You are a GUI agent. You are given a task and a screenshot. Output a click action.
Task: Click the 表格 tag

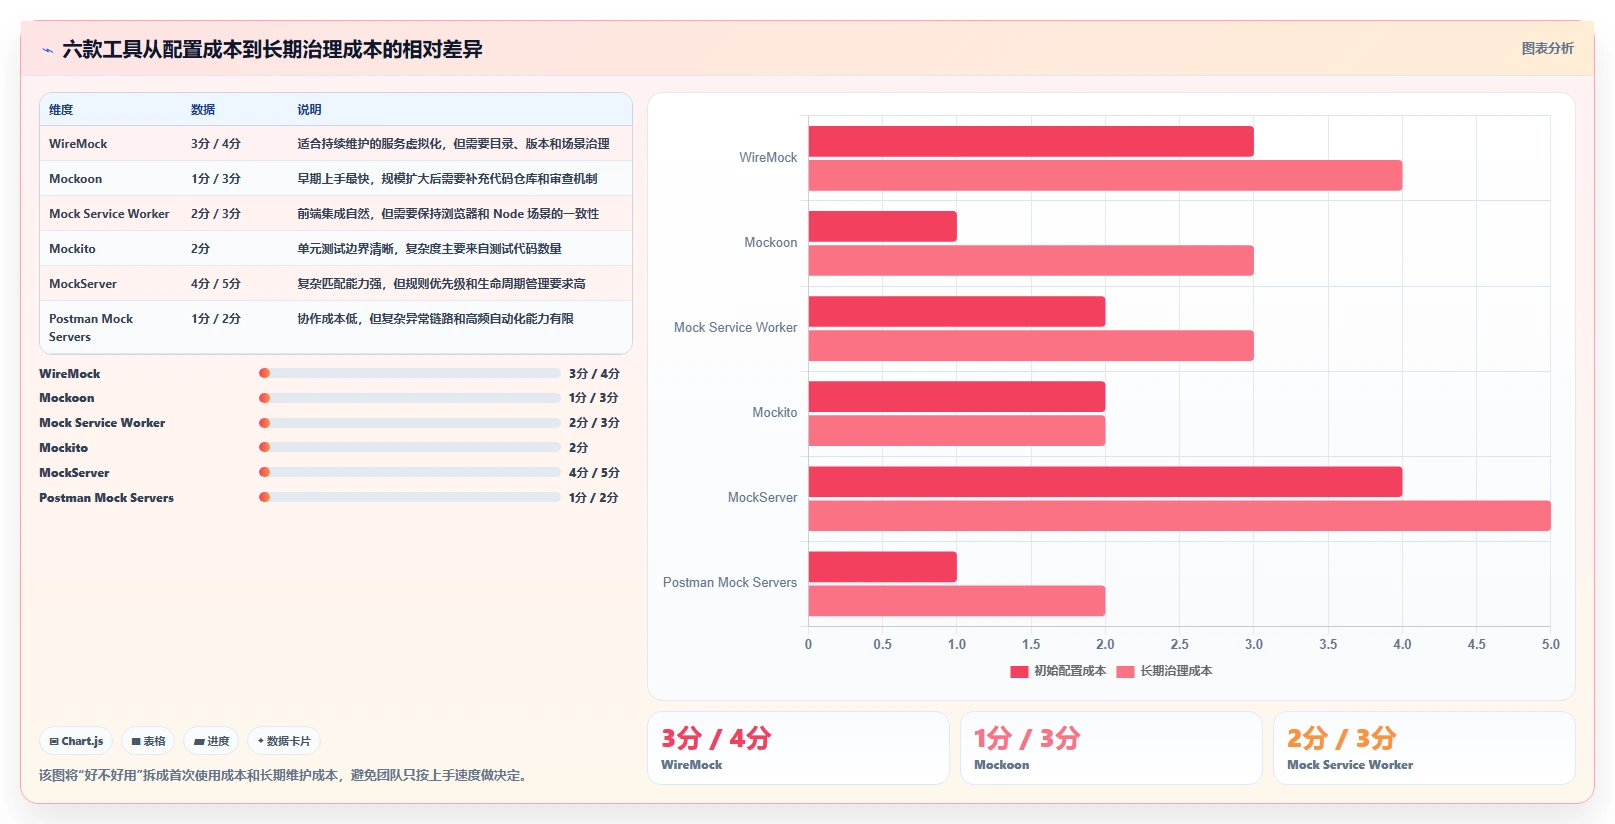pos(148,741)
